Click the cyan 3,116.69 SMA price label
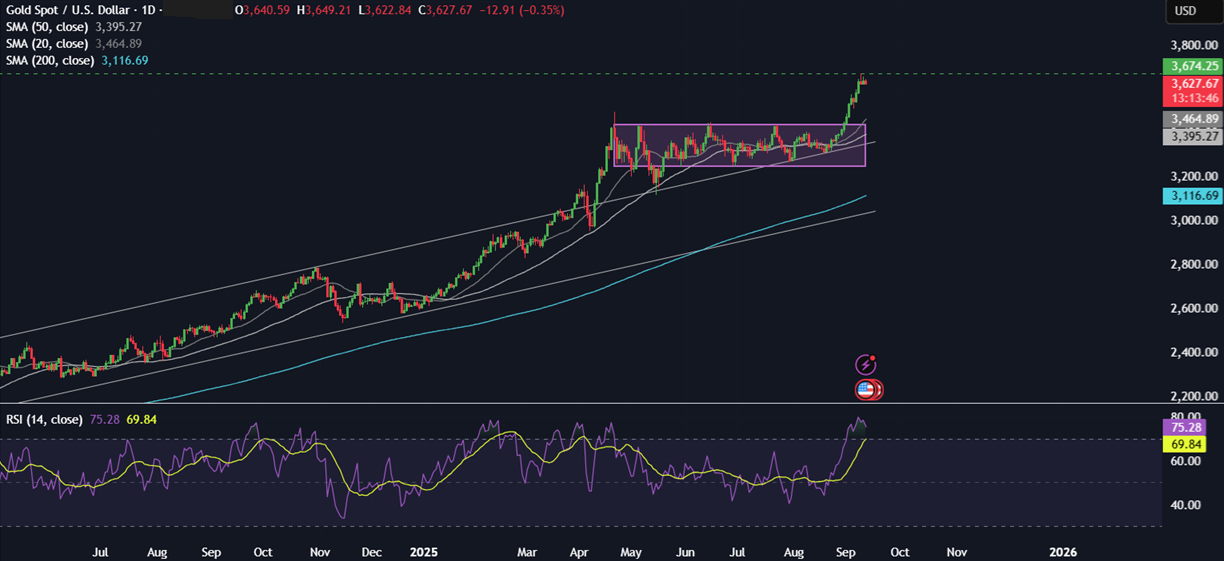Image resolution: width=1224 pixels, height=561 pixels. coord(1192,196)
